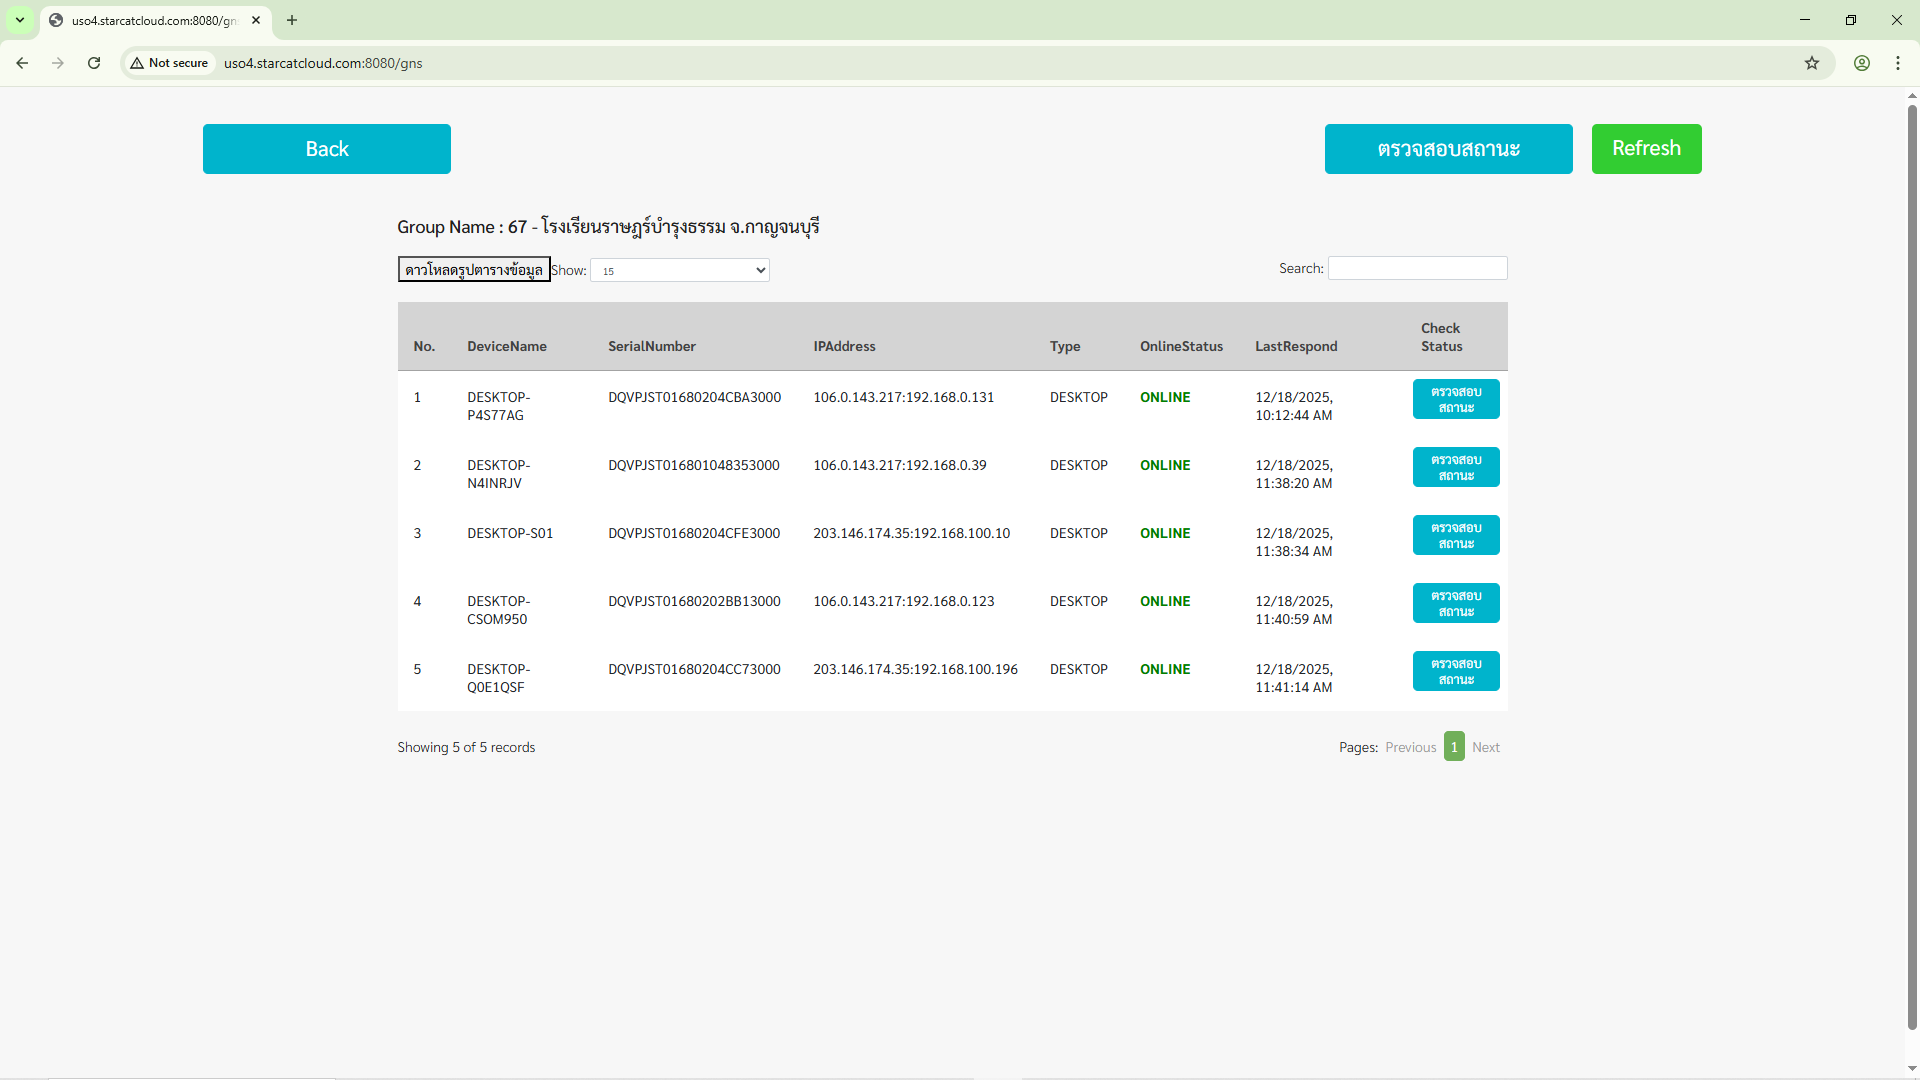This screenshot has height=1080, width=1920.
Task: Focus the Search input field
Action: (1417, 268)
